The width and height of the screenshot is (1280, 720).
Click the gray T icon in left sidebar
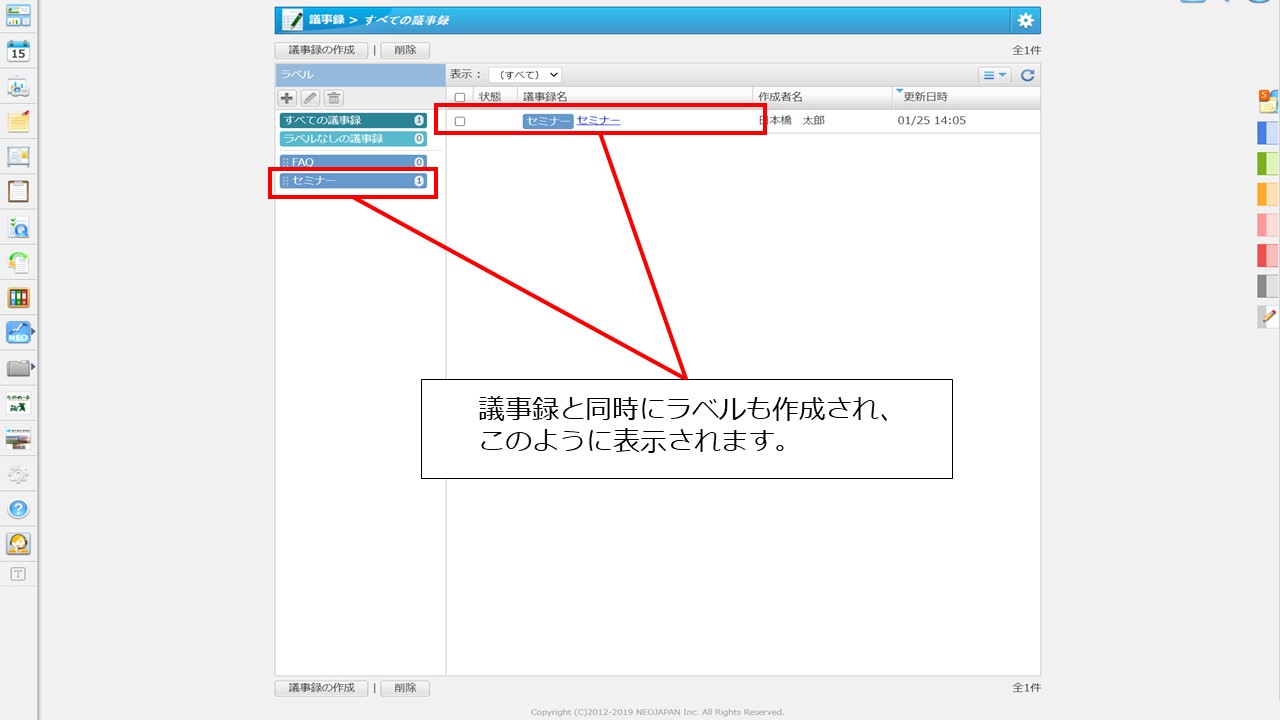click(18, 574)
